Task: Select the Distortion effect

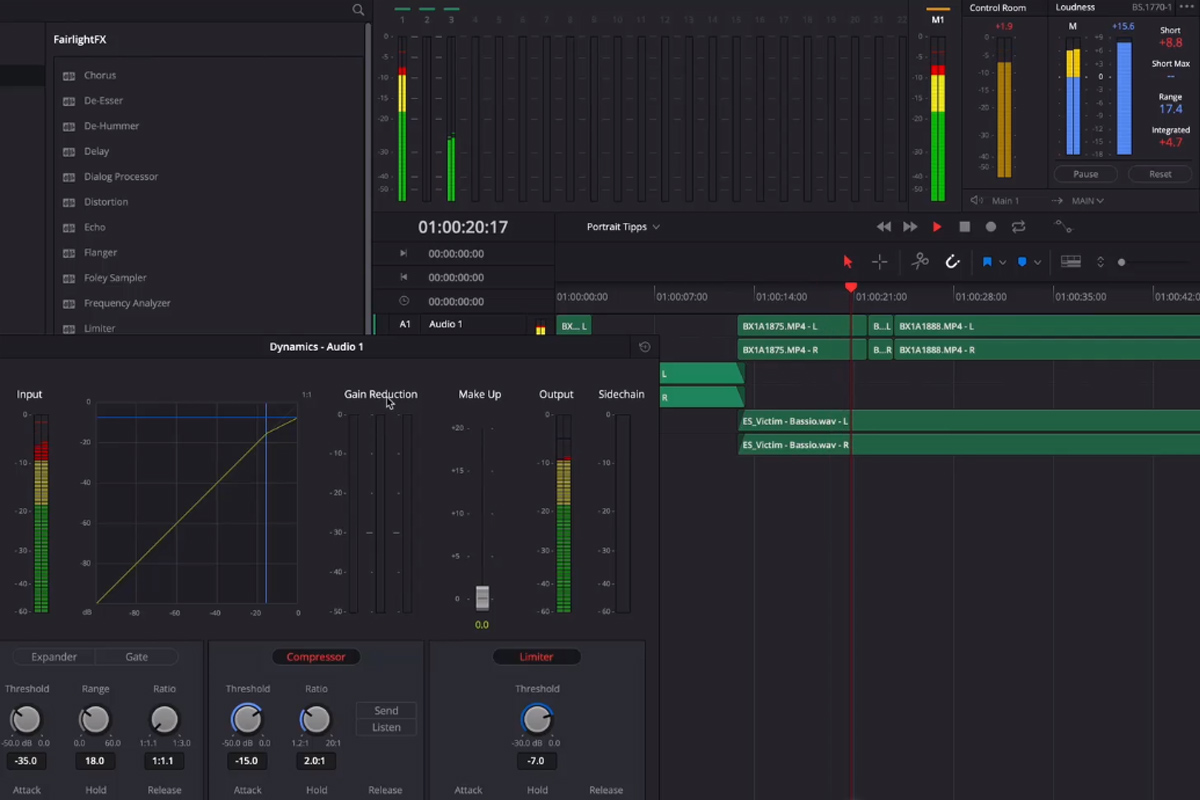Action: coord(106,202)
